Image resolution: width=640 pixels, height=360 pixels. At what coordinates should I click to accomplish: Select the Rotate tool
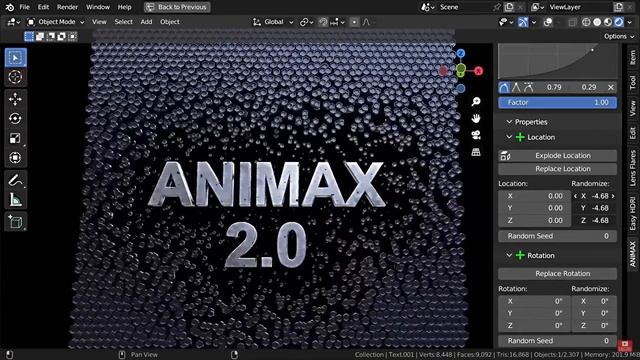(x=16, y=118)
